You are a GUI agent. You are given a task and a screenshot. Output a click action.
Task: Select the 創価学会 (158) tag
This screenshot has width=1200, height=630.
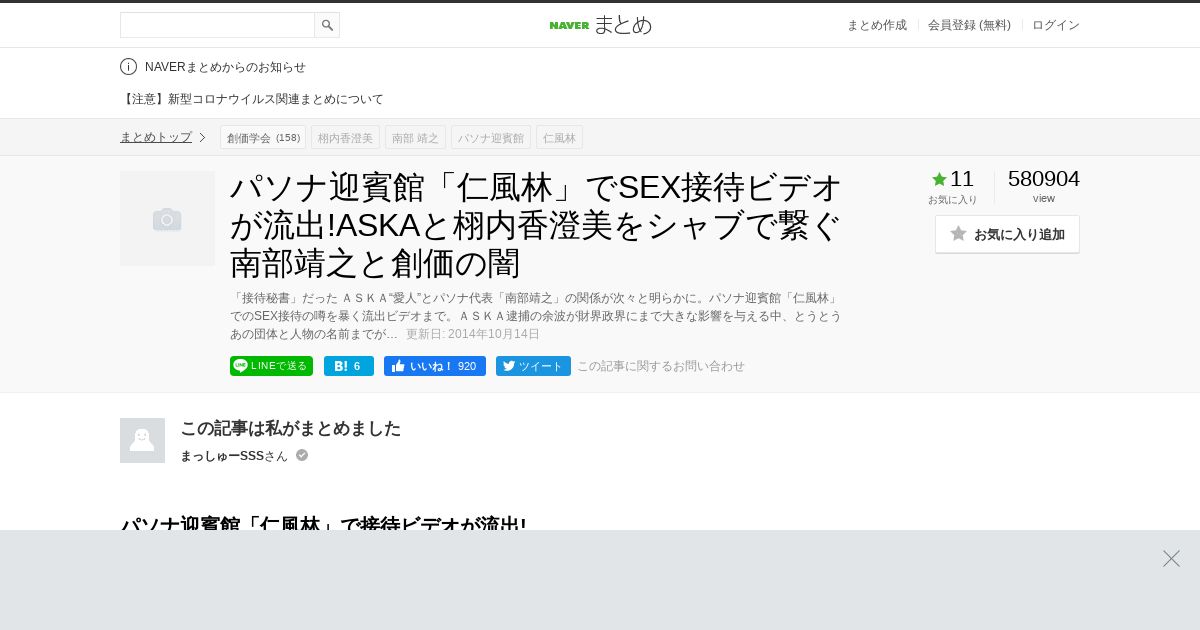pos(263,137)
